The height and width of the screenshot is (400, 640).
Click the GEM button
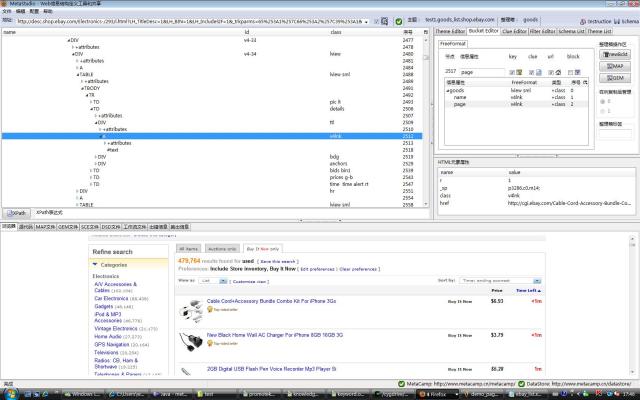(x=615, y=78)
